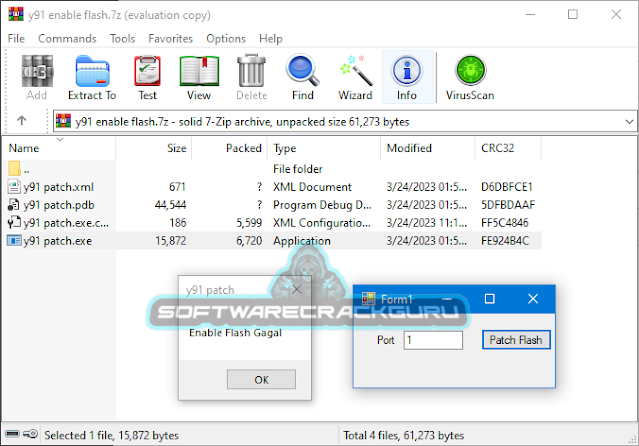Select the y91 patch.exe file name
The width and height of the screenshot is (639, 446).
pos(57,241)
